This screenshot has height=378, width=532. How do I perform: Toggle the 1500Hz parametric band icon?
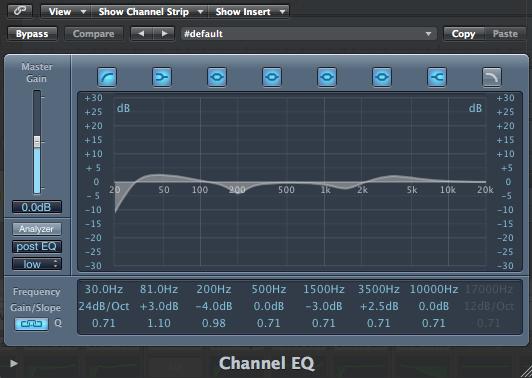[327, 77]
